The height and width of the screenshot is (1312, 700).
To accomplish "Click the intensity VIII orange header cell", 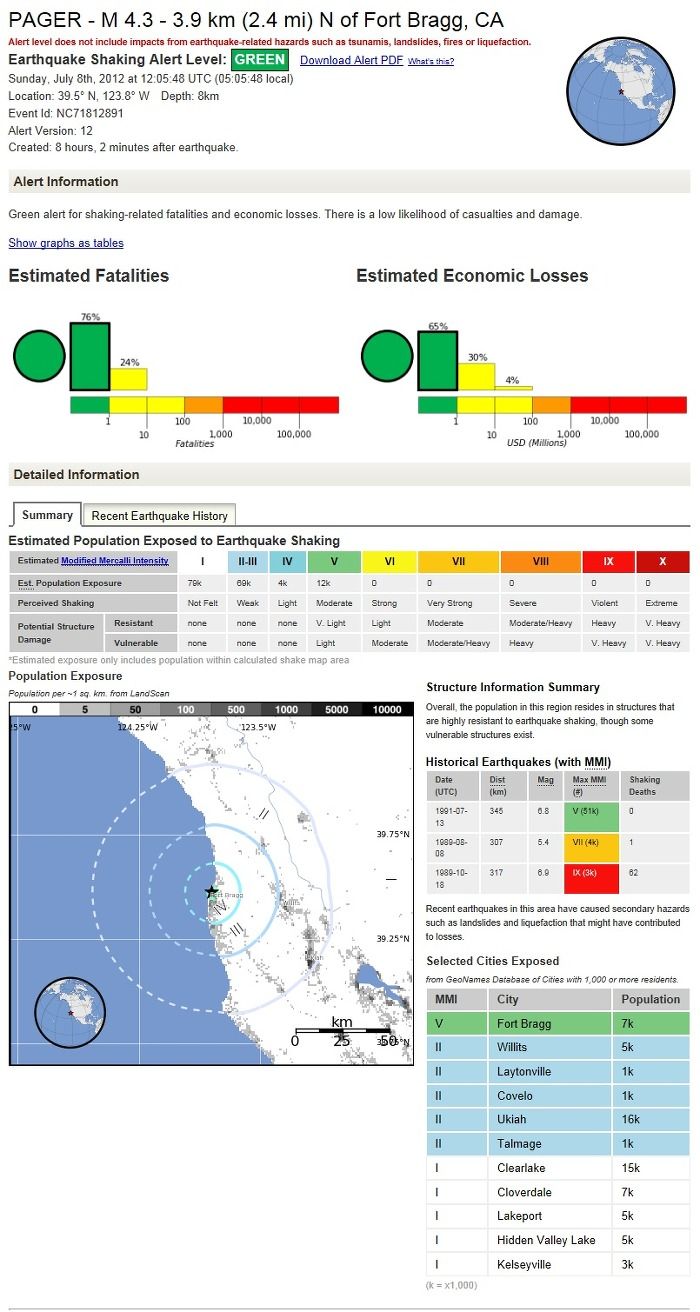I will click(x=541, y=562).
